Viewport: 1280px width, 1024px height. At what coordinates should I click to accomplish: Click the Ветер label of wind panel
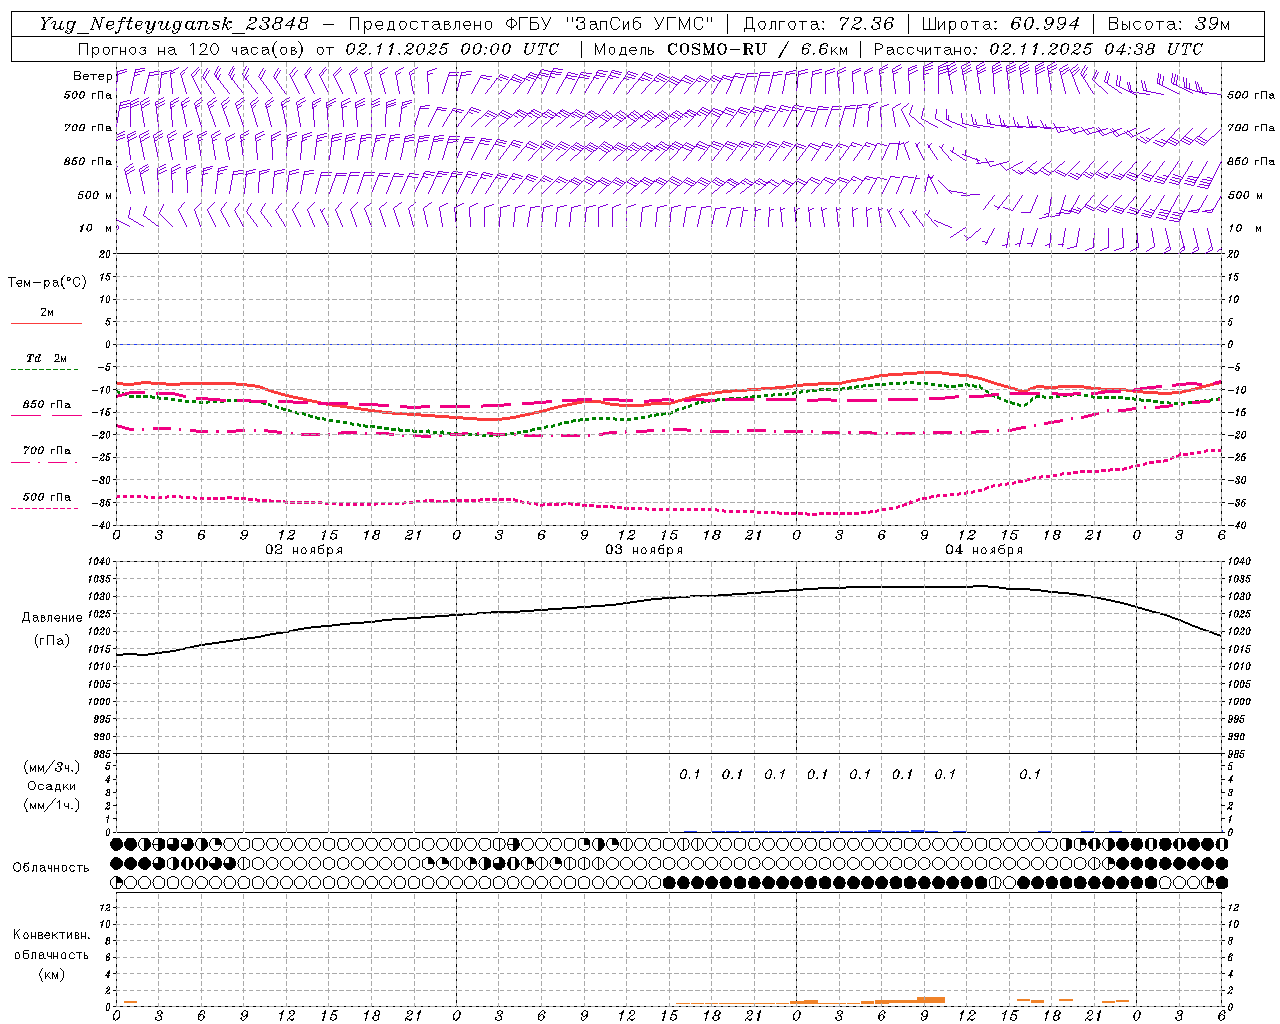93,76
